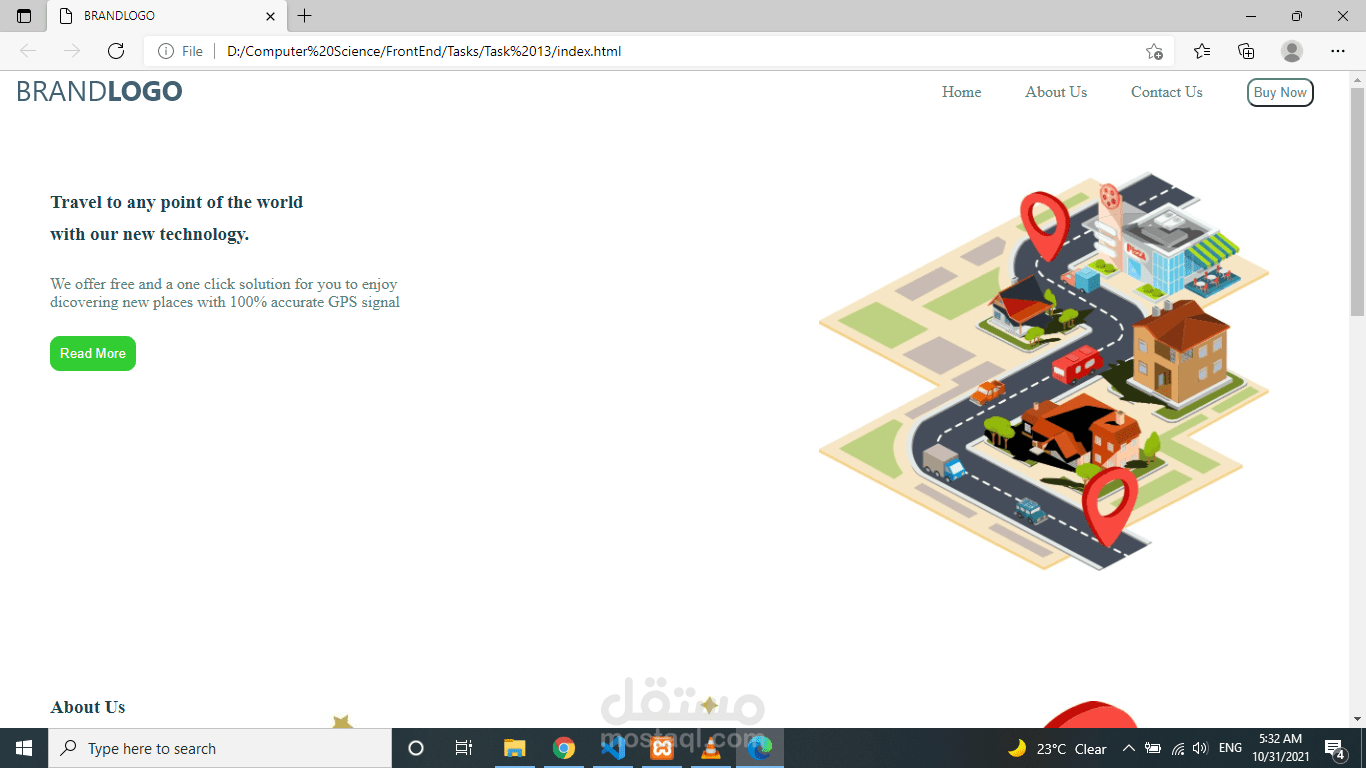The height and width of the screenshot is (768, 1366).
Task: Open Google Chrome from taskbar
Action: pos(564,748)
